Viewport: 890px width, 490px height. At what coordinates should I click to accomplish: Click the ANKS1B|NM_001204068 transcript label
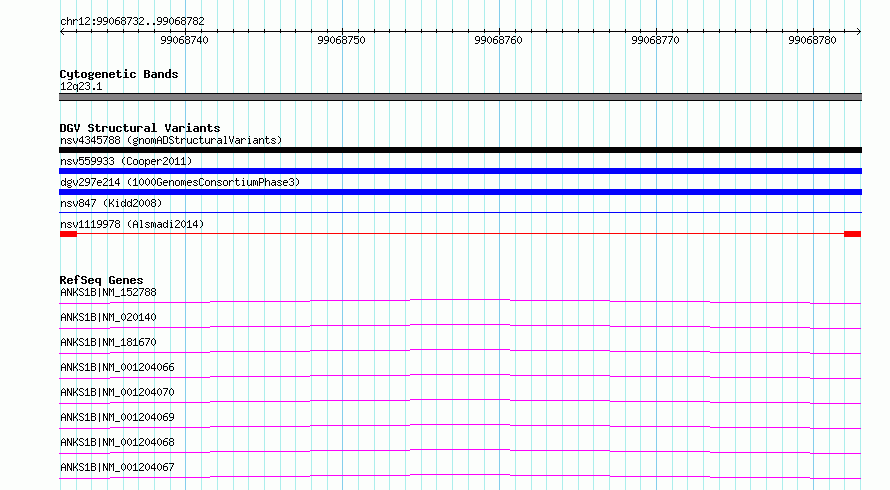point(117,442)
